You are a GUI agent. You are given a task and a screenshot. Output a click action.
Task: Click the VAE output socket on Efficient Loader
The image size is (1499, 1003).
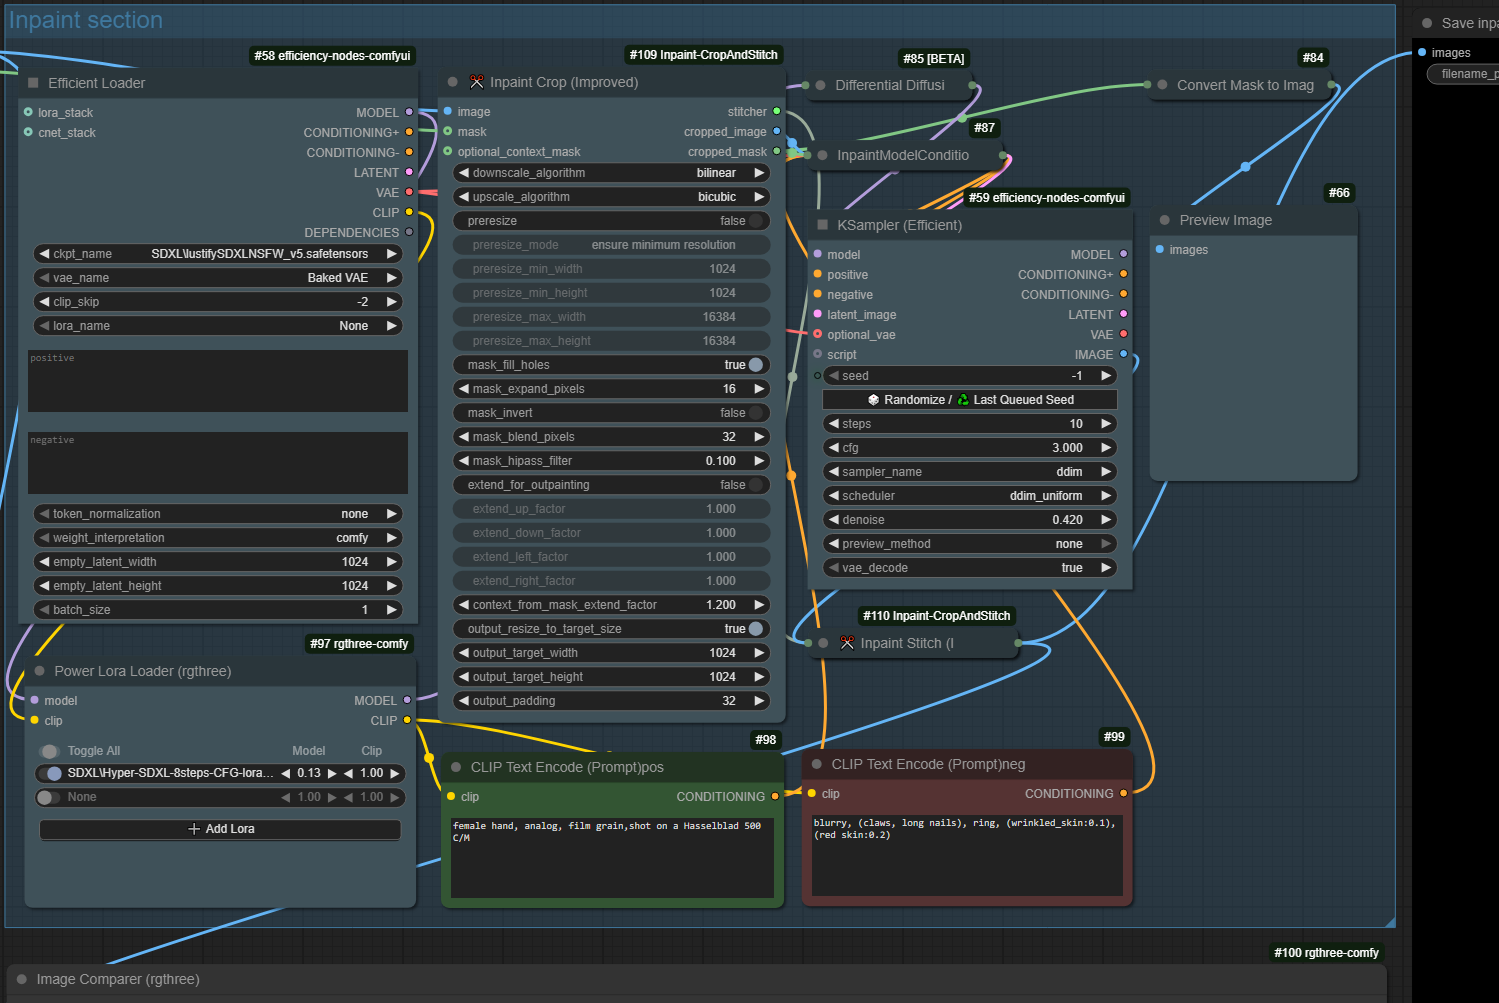tap(409, 192)
